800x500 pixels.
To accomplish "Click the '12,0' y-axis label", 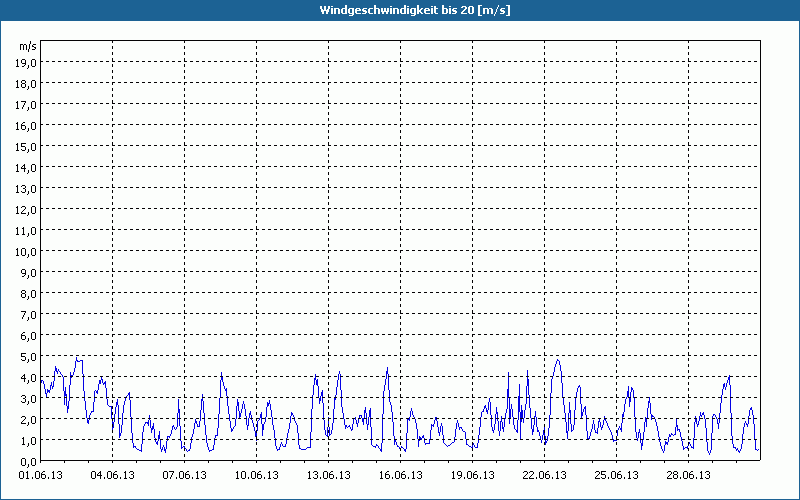I will [x=26, y=210].
